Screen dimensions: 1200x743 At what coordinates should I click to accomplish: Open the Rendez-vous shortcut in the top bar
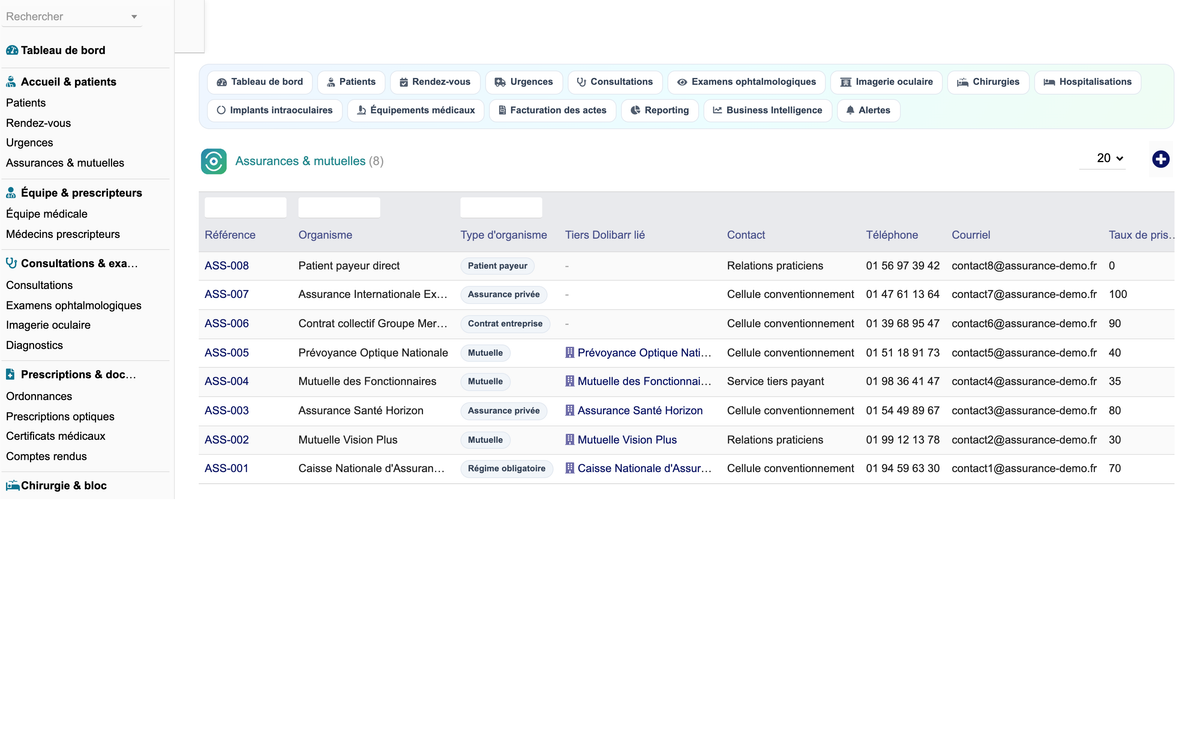click(435, 82)
